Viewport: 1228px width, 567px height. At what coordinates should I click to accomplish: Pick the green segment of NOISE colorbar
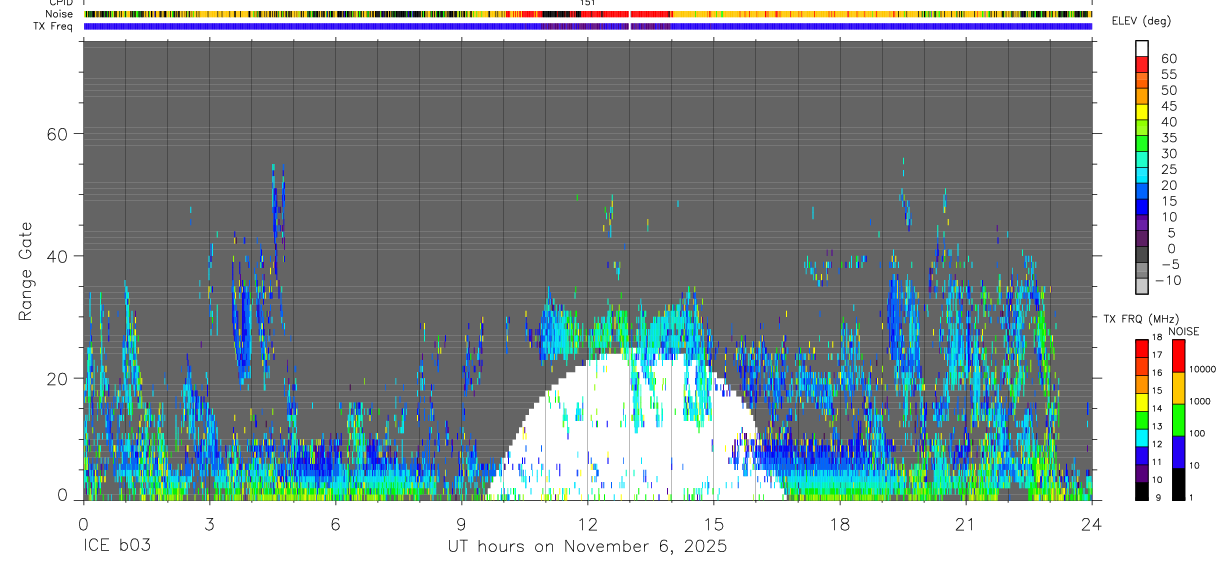point(1178,419)
